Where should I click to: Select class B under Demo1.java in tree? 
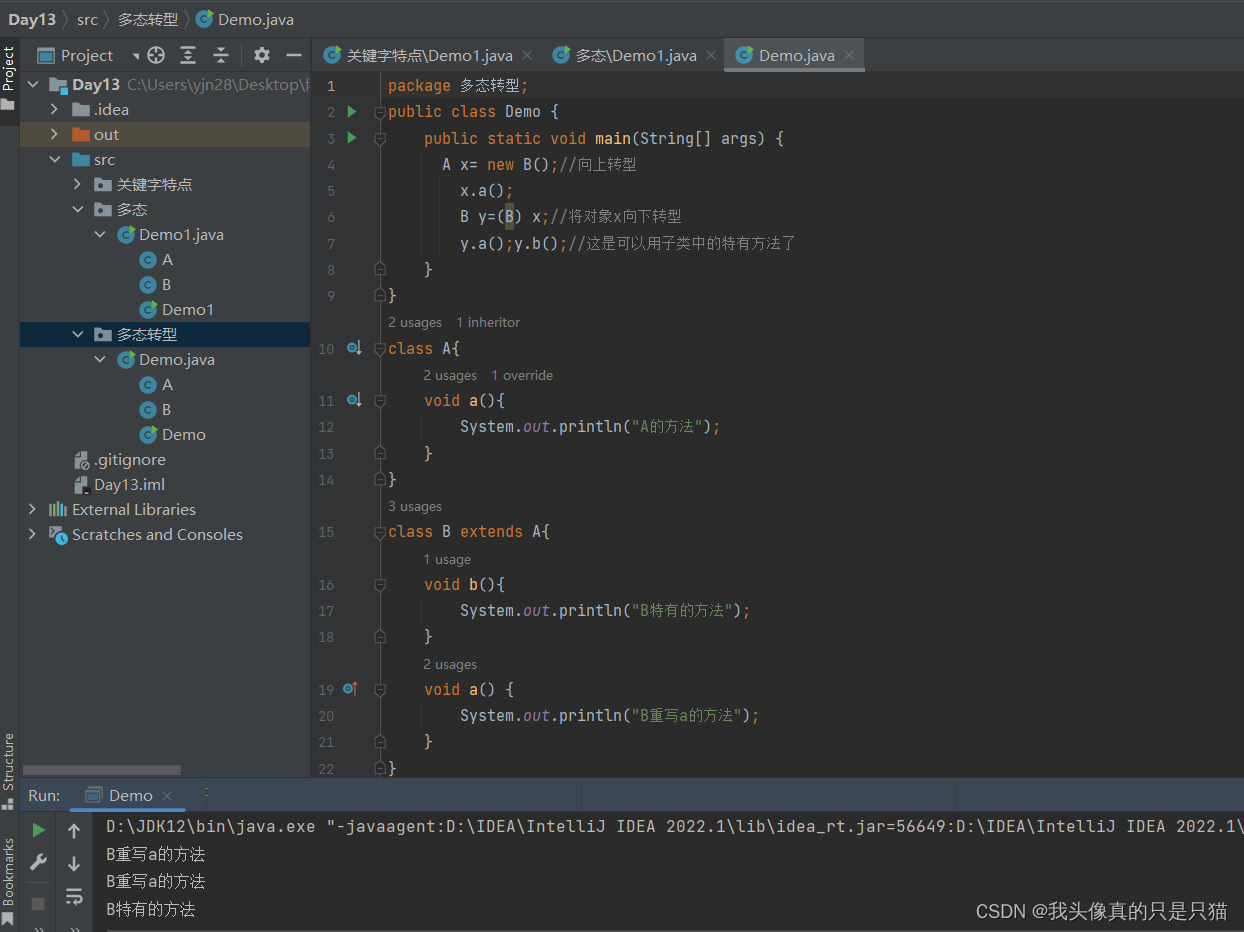coord(156,285)
